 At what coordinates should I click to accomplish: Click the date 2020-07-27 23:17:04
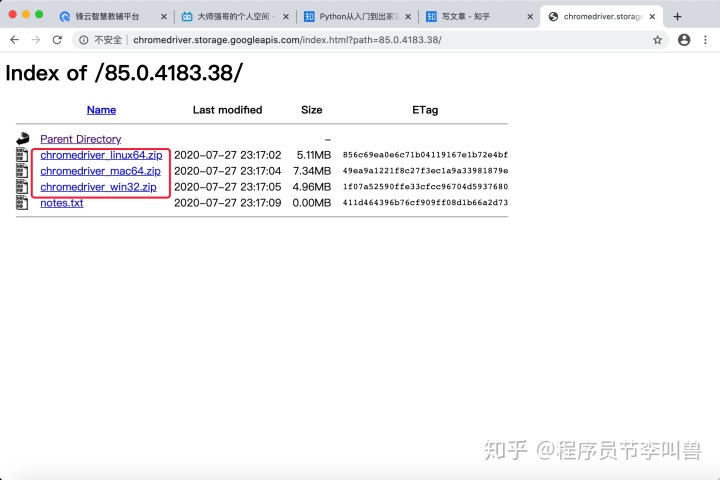click(227, 171)
